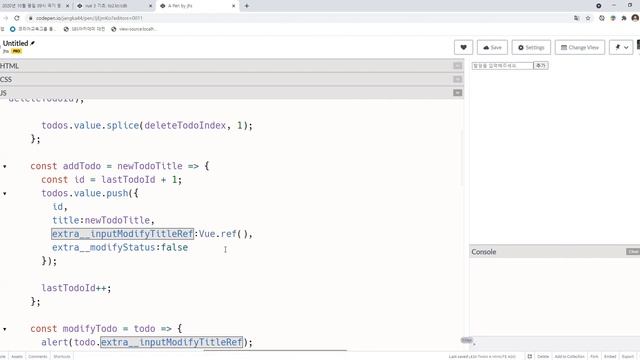Click the external-link icon in footer
The width and height of the screenshot is (640, 360).
click(x=529, y=356)
